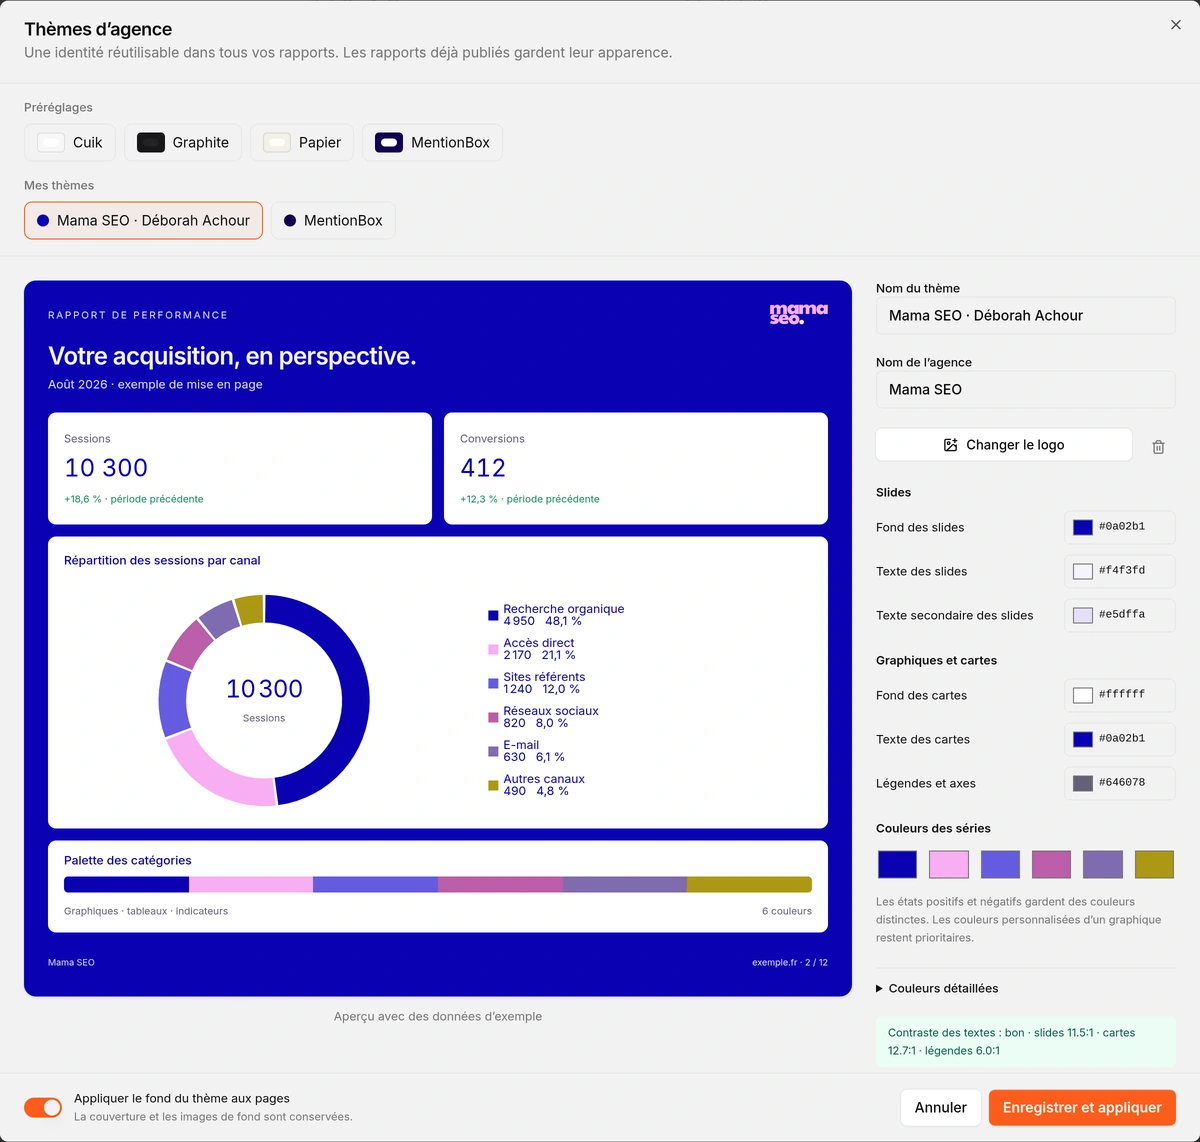Open Légendes et axes color swatch
Screen dimensions: 1200x1142
(1083, 783)
